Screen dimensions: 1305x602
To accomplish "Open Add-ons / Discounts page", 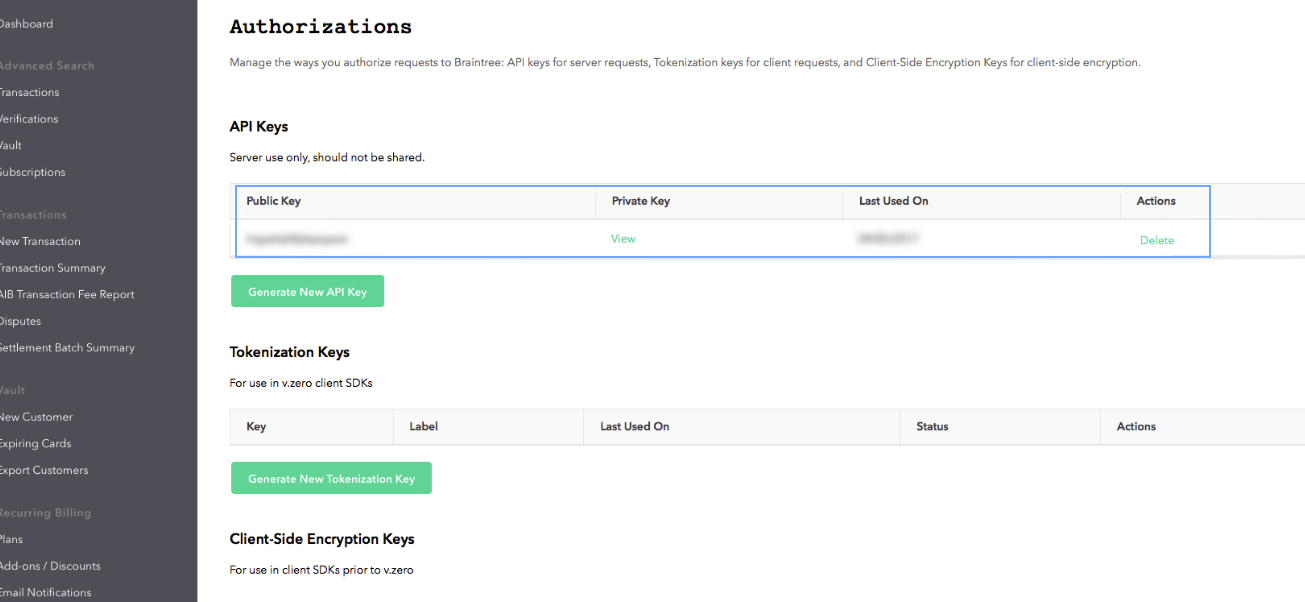I will tap(50, 566).
